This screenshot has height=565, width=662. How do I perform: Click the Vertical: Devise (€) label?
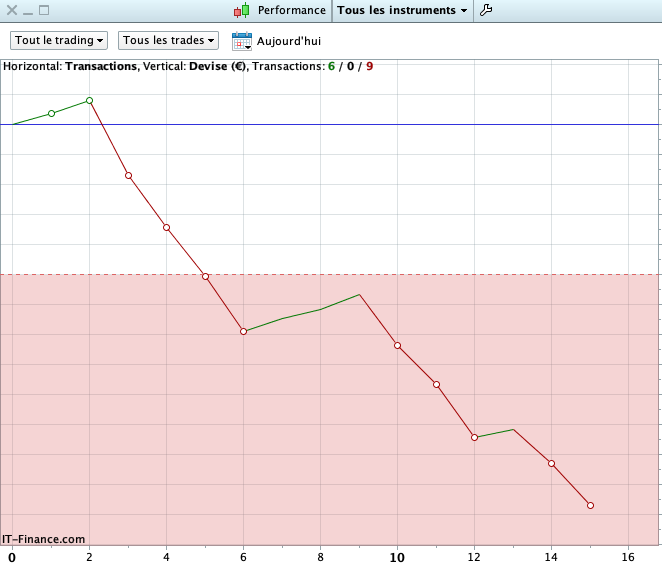(x=196, y=66)
